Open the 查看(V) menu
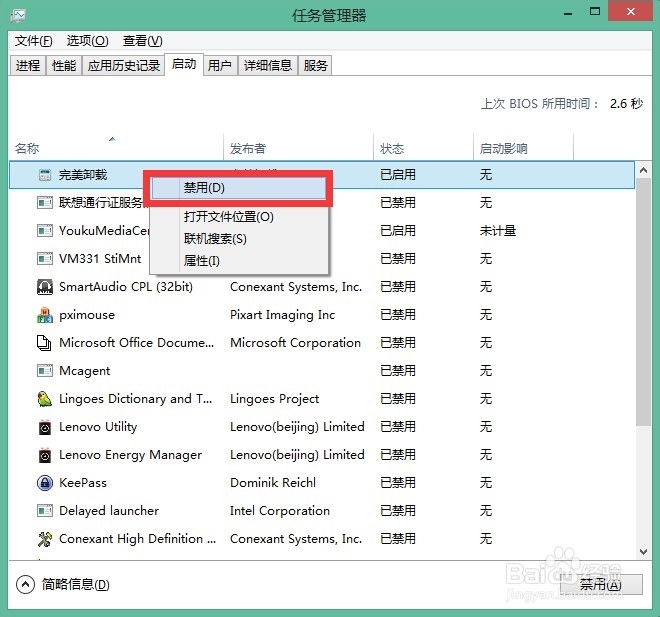This screenshot has width=660, height=617. [x=142, y=41]
